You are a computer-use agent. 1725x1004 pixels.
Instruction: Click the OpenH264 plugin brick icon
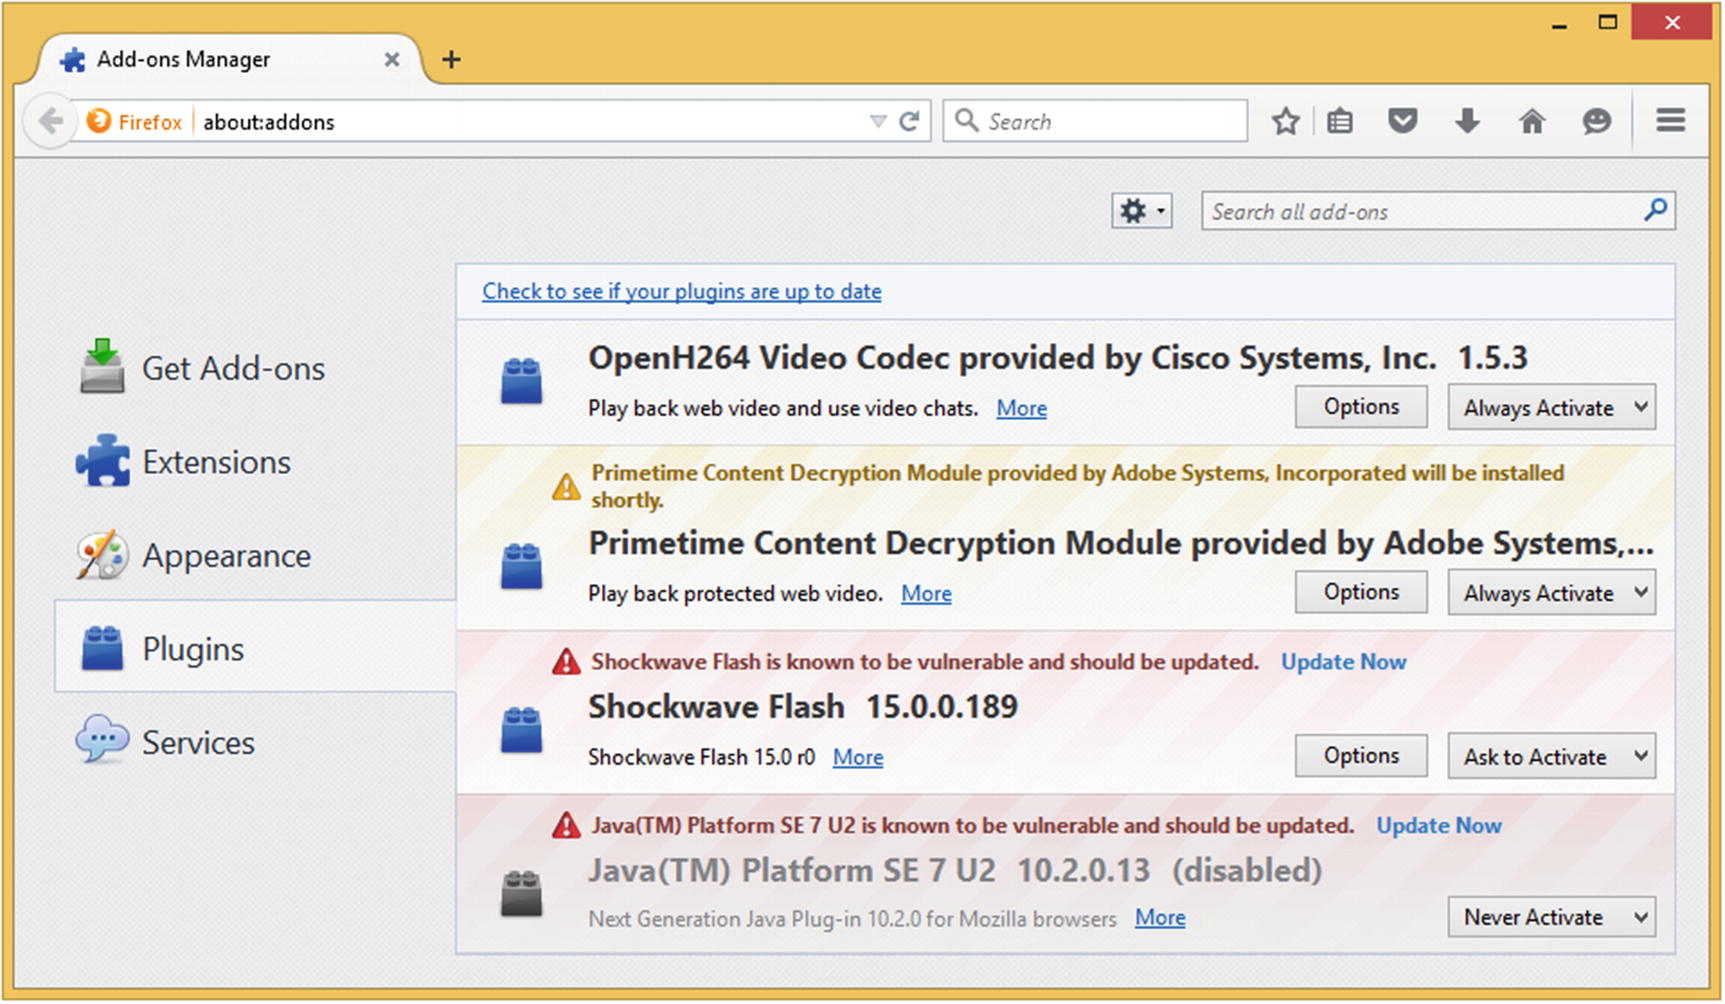coord(521,381)
